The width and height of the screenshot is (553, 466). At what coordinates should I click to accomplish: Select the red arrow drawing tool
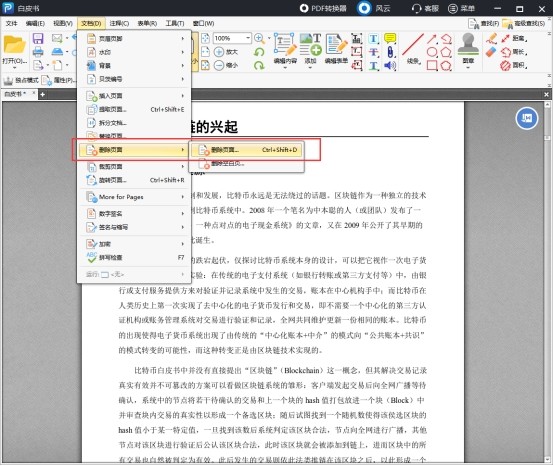(x=432, y=39)
